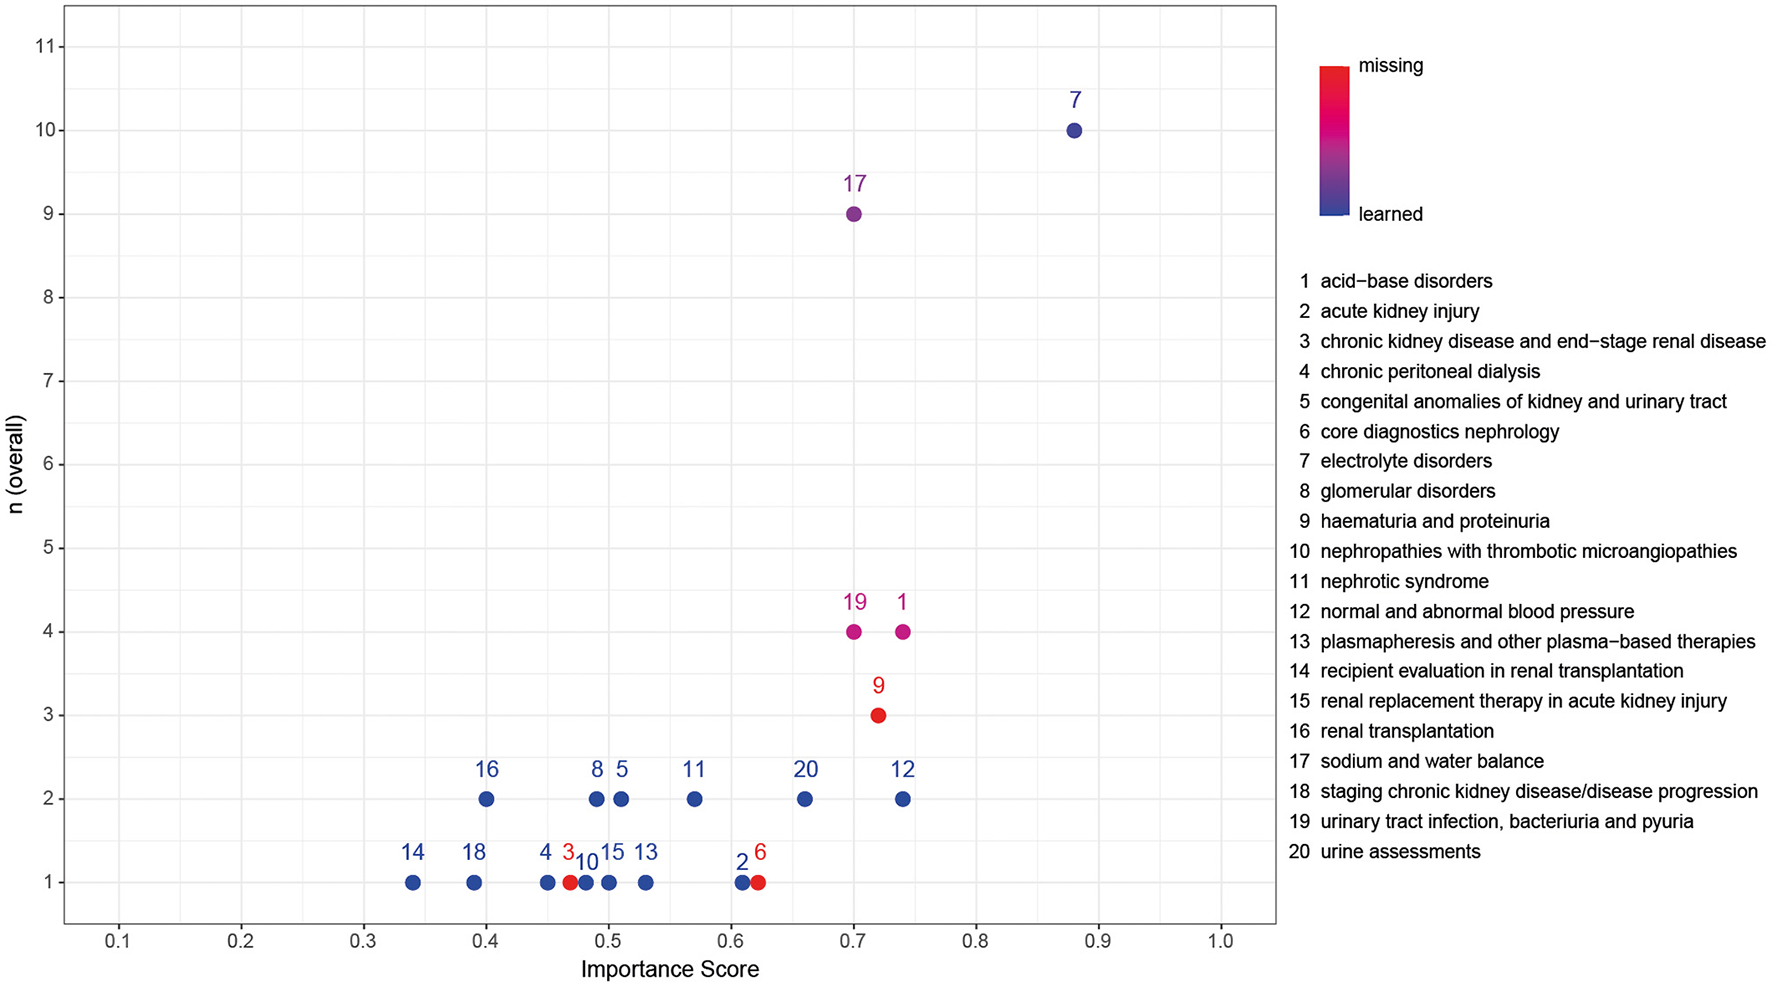
Task: Select the red point labeled 6
Action: (758, 883)
